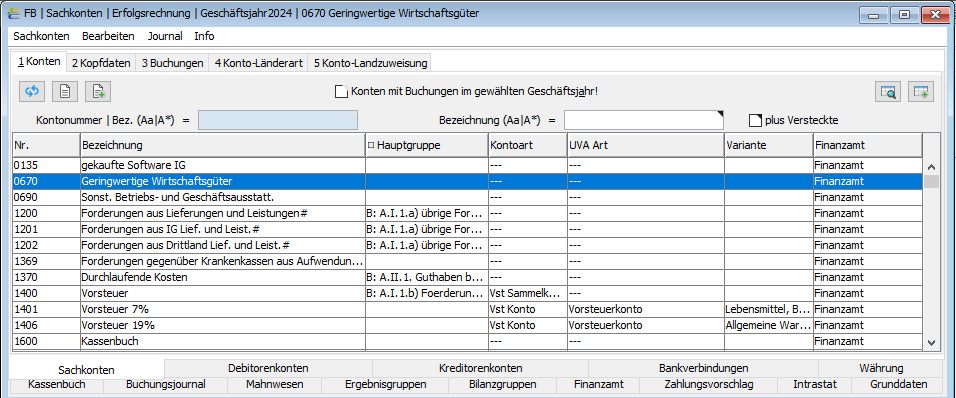Select the row 1406 Vorsteuer 19%
956x398 pixels.
point(466,325)
